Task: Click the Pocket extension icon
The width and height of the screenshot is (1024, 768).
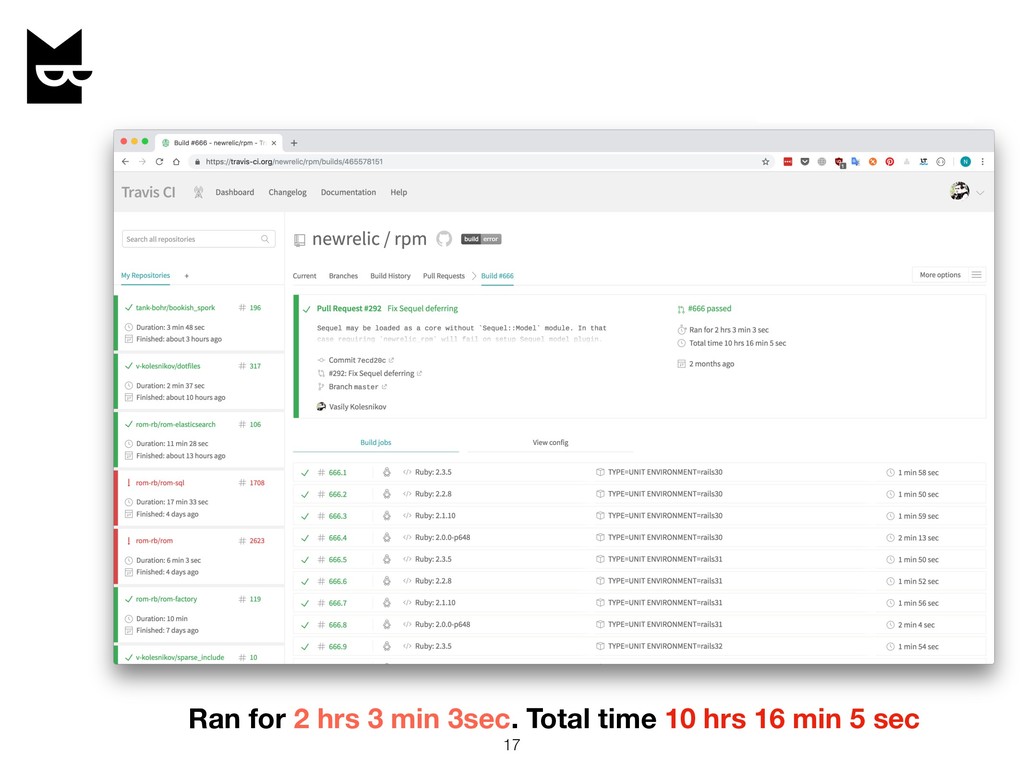Action: pos(805,161)
